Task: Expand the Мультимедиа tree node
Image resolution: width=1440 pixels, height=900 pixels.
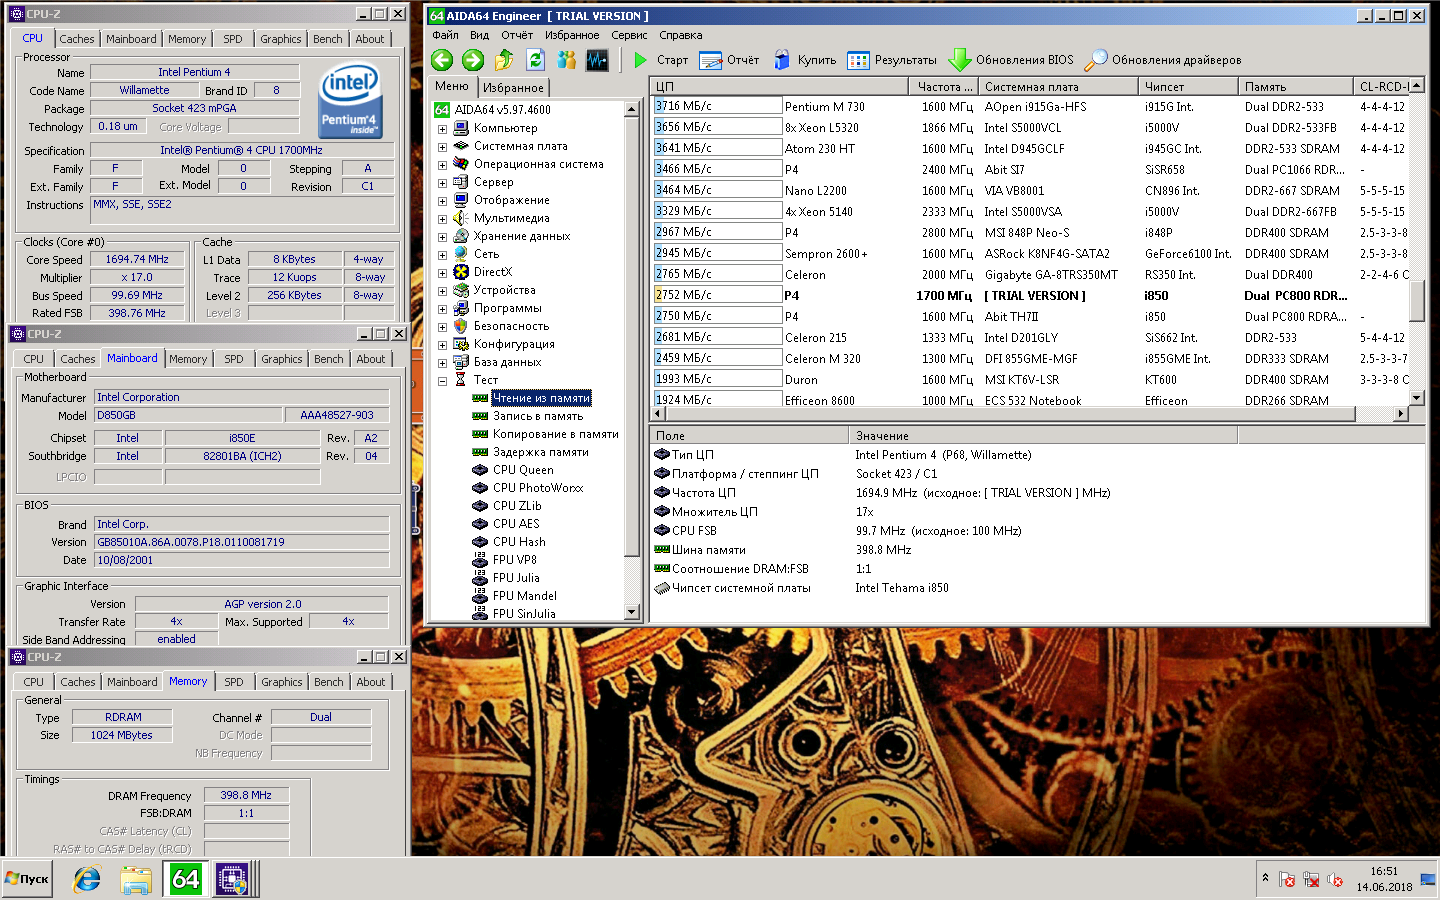Action: pos(442,218)
